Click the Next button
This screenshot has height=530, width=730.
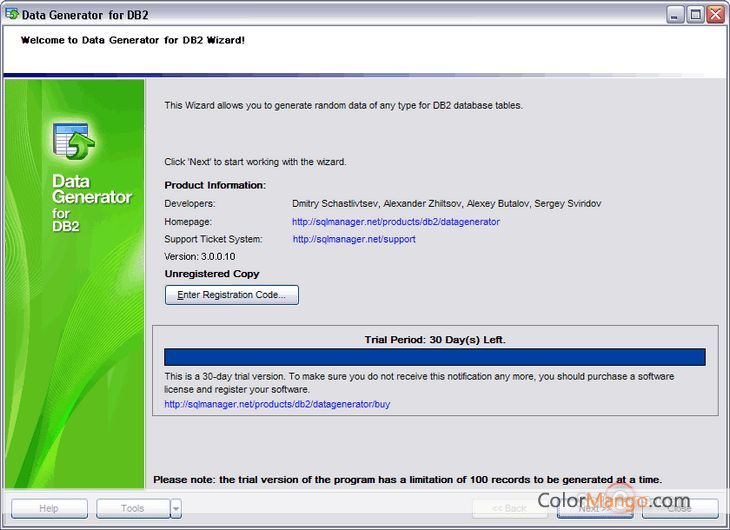[x=595, y=508]
